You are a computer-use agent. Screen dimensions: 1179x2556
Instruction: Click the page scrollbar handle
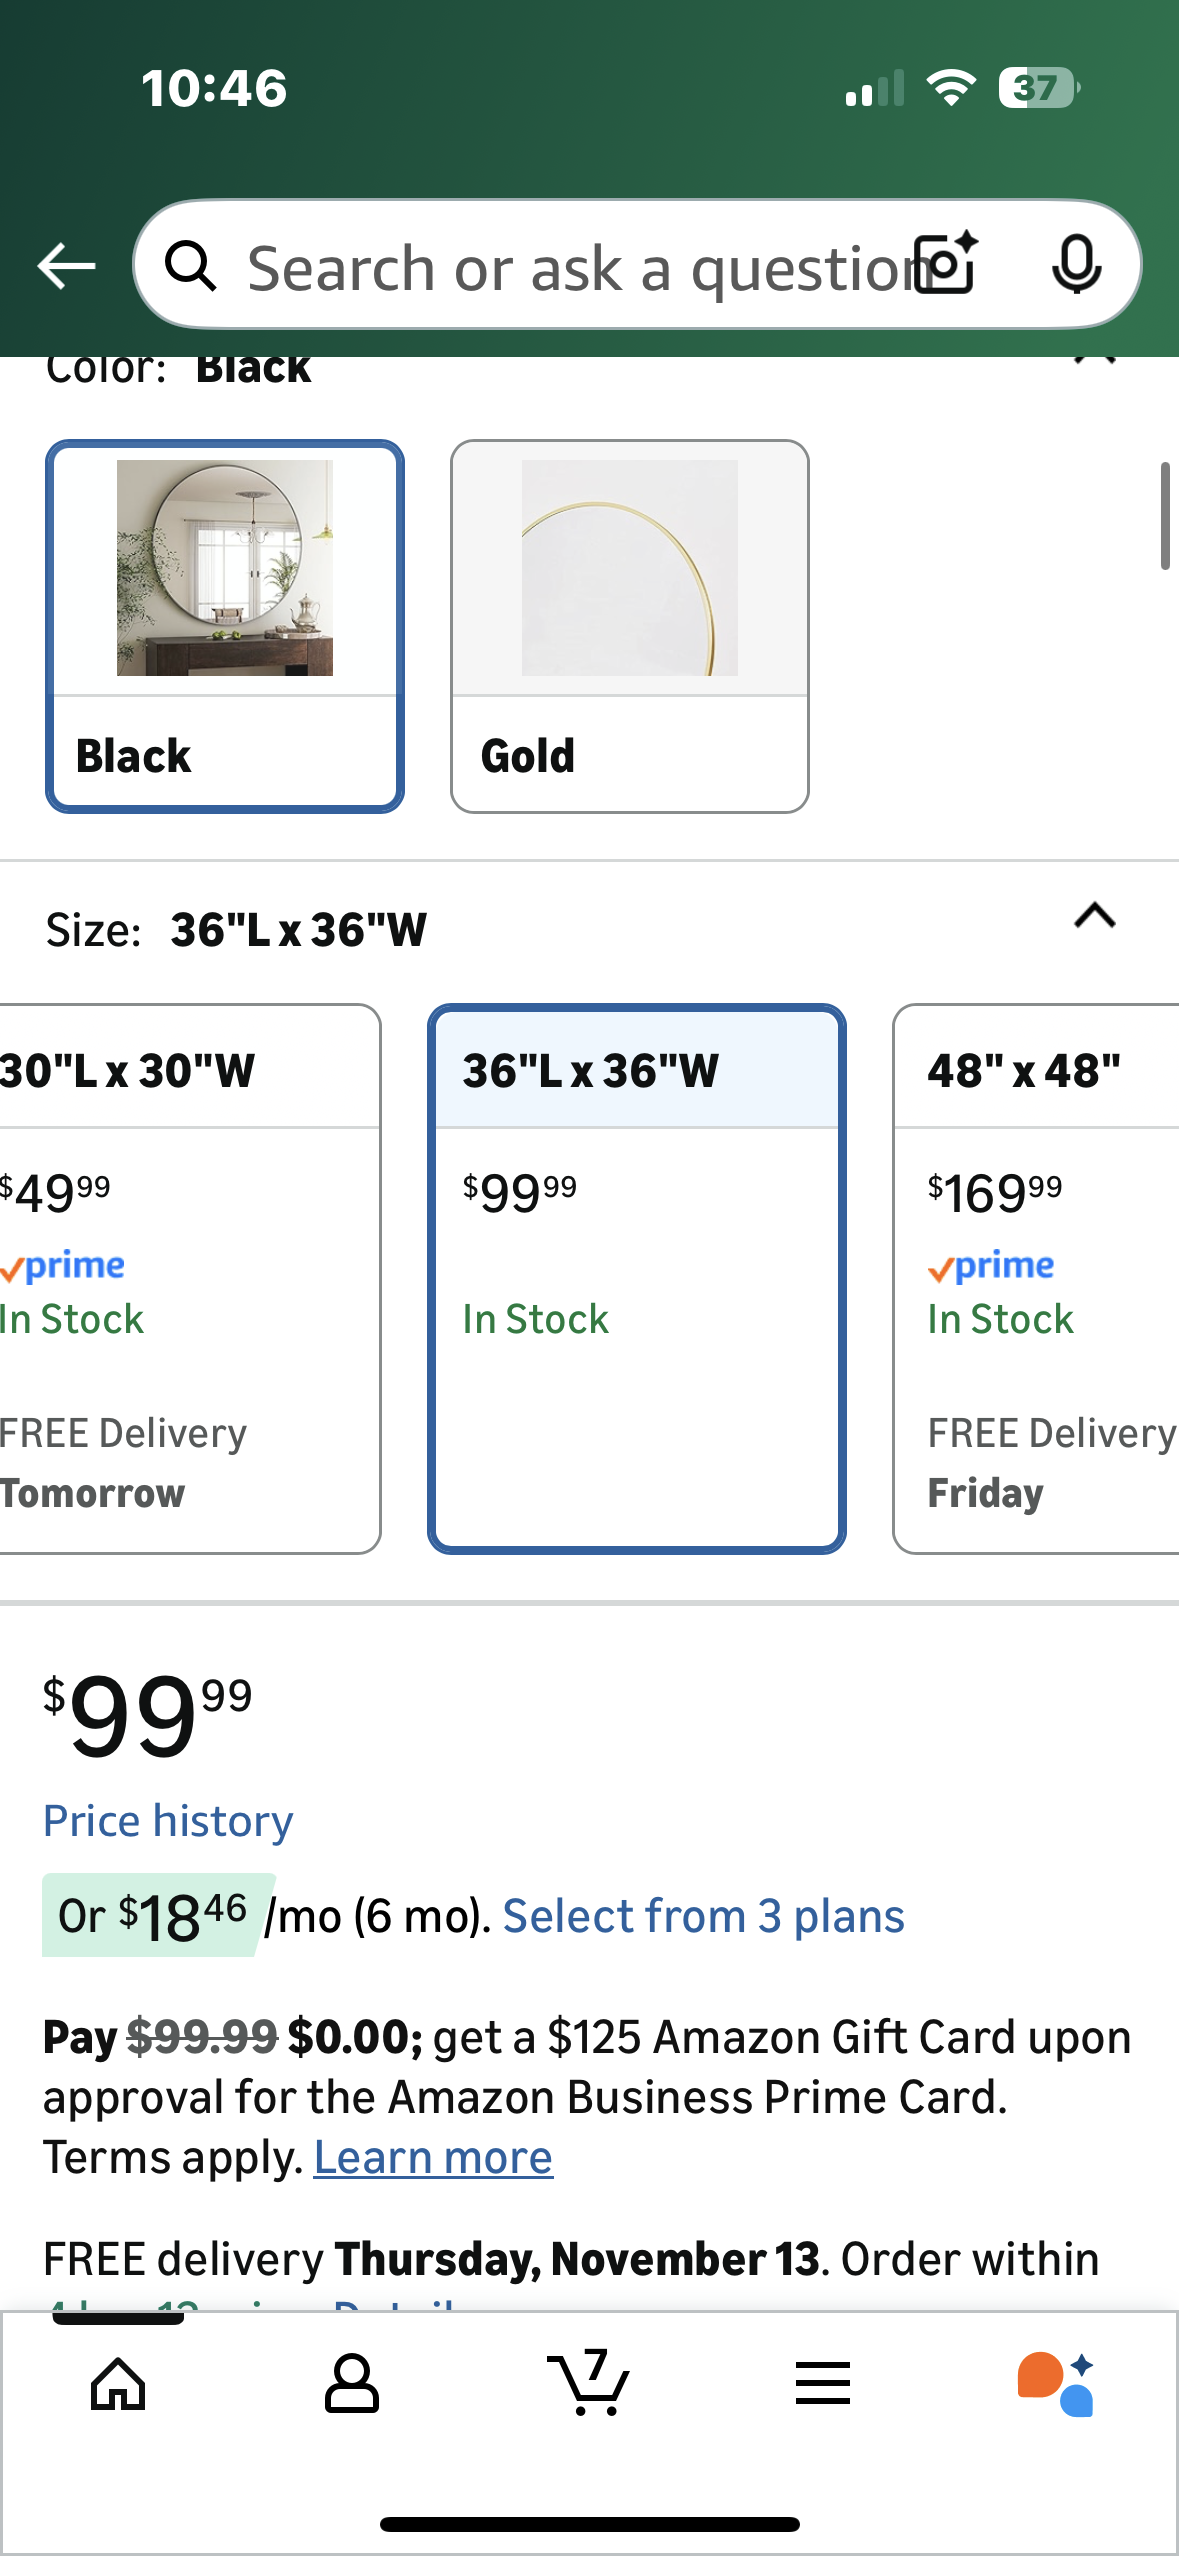tap(1165, 516)
